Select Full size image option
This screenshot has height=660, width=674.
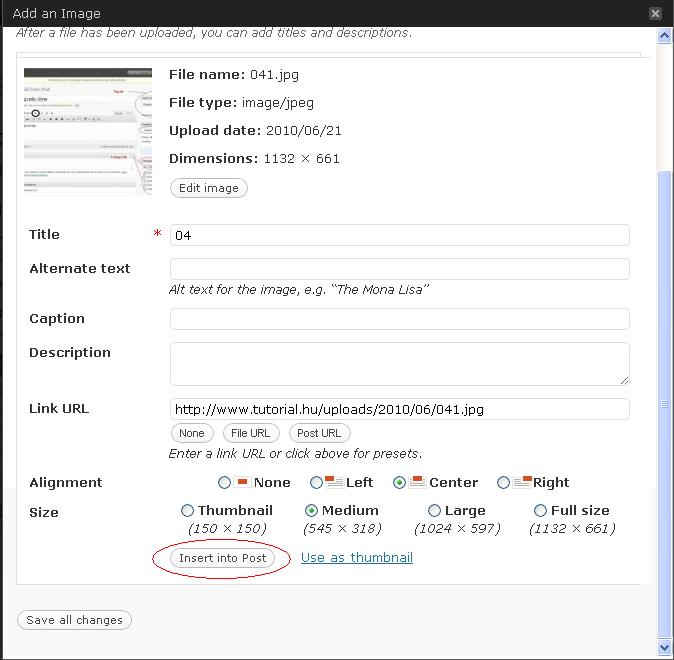pyautogui.click(x=540, y=511)
